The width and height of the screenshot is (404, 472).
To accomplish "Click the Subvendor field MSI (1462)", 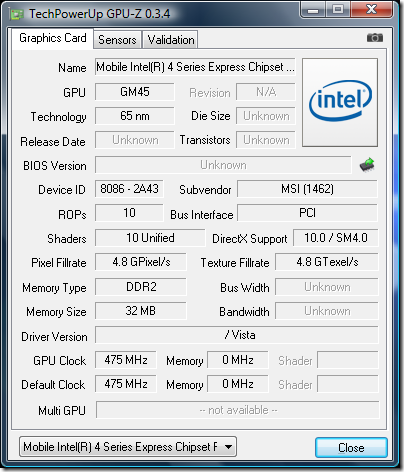I will [x=307, y=189].
